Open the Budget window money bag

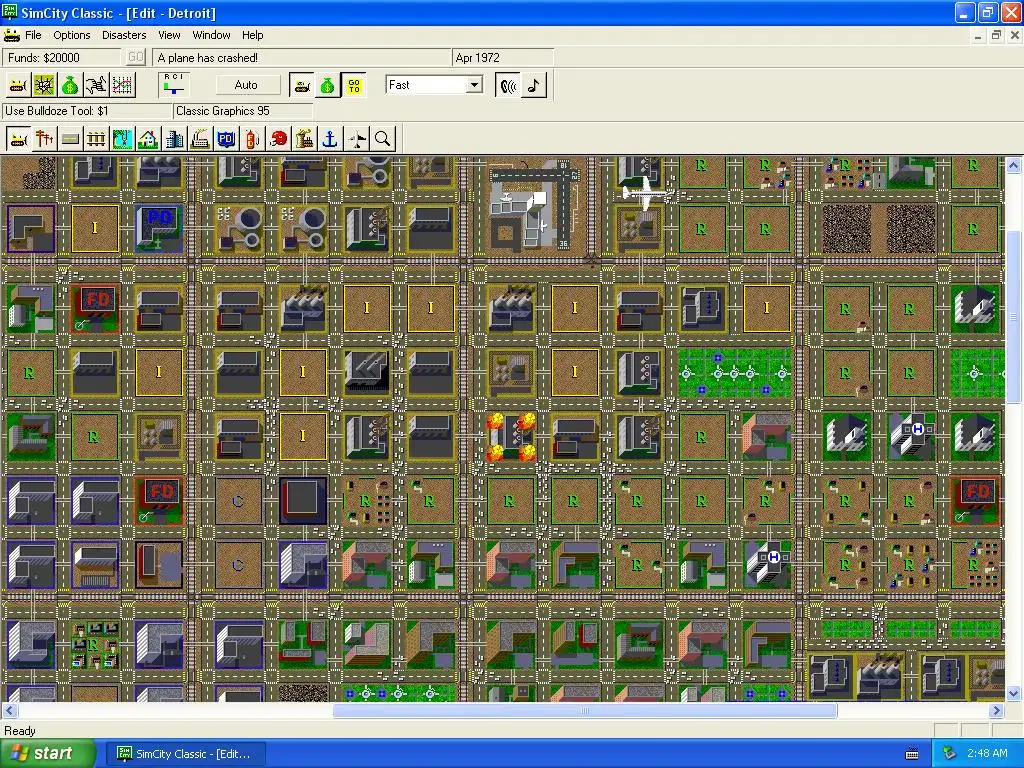pyautogui.click(x=71, y=85)
